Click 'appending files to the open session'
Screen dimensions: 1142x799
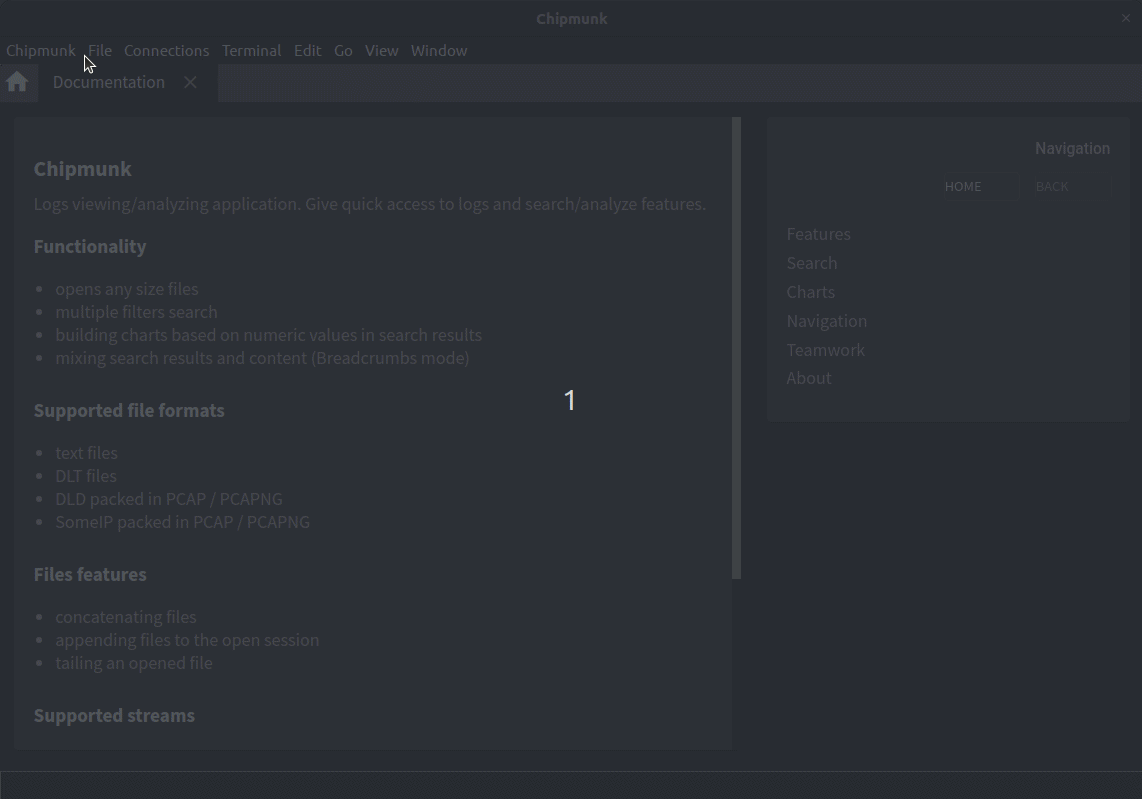tap(187, 640)
